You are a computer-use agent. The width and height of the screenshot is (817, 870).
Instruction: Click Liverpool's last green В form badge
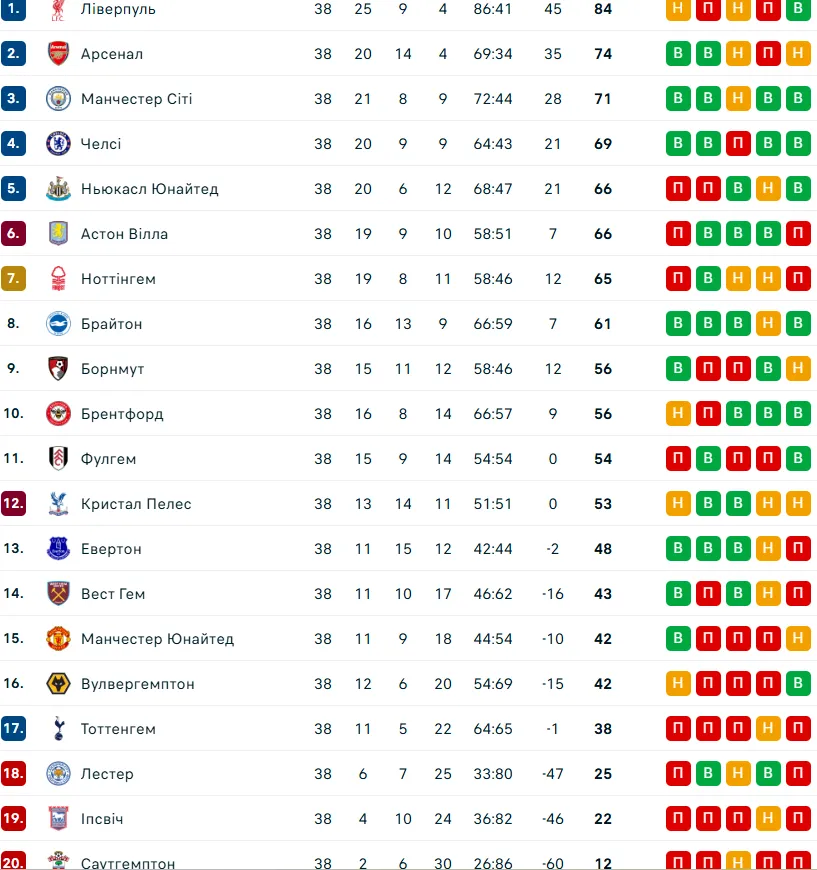coord(798,8)
